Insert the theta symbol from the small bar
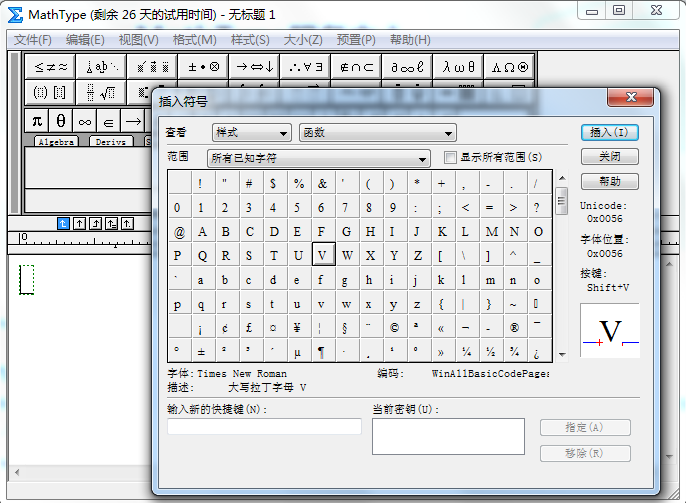 click(61, 121)
